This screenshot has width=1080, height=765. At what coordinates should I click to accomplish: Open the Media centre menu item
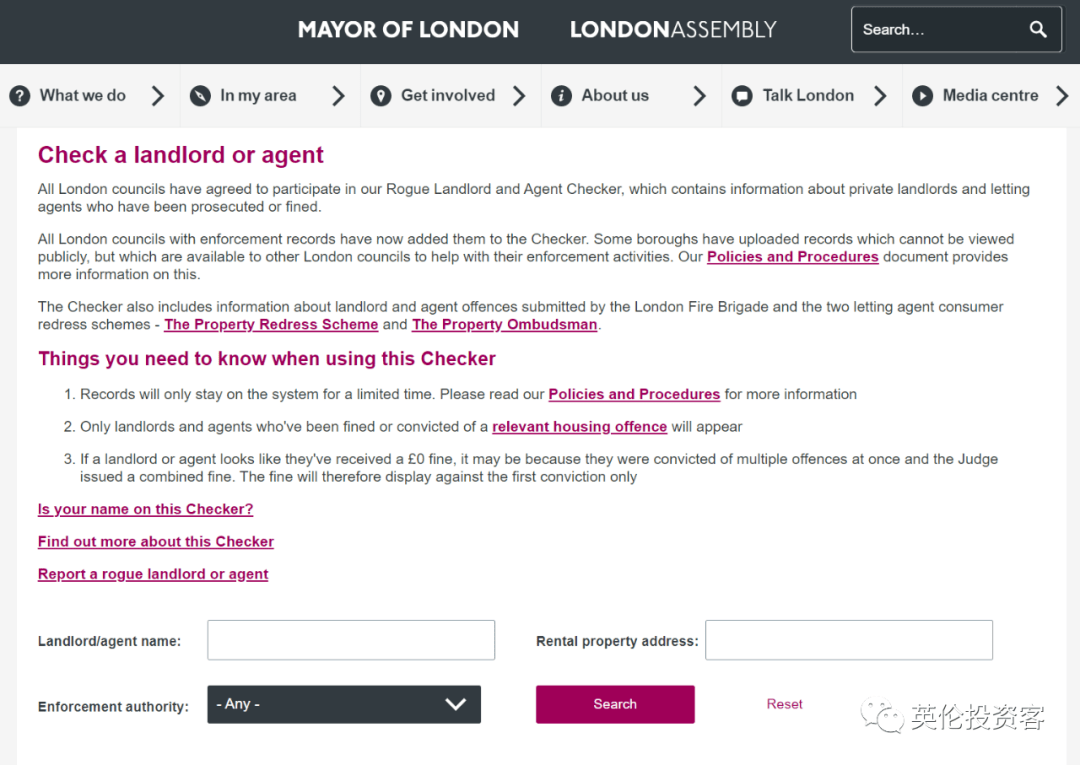[x=990, y=96]
